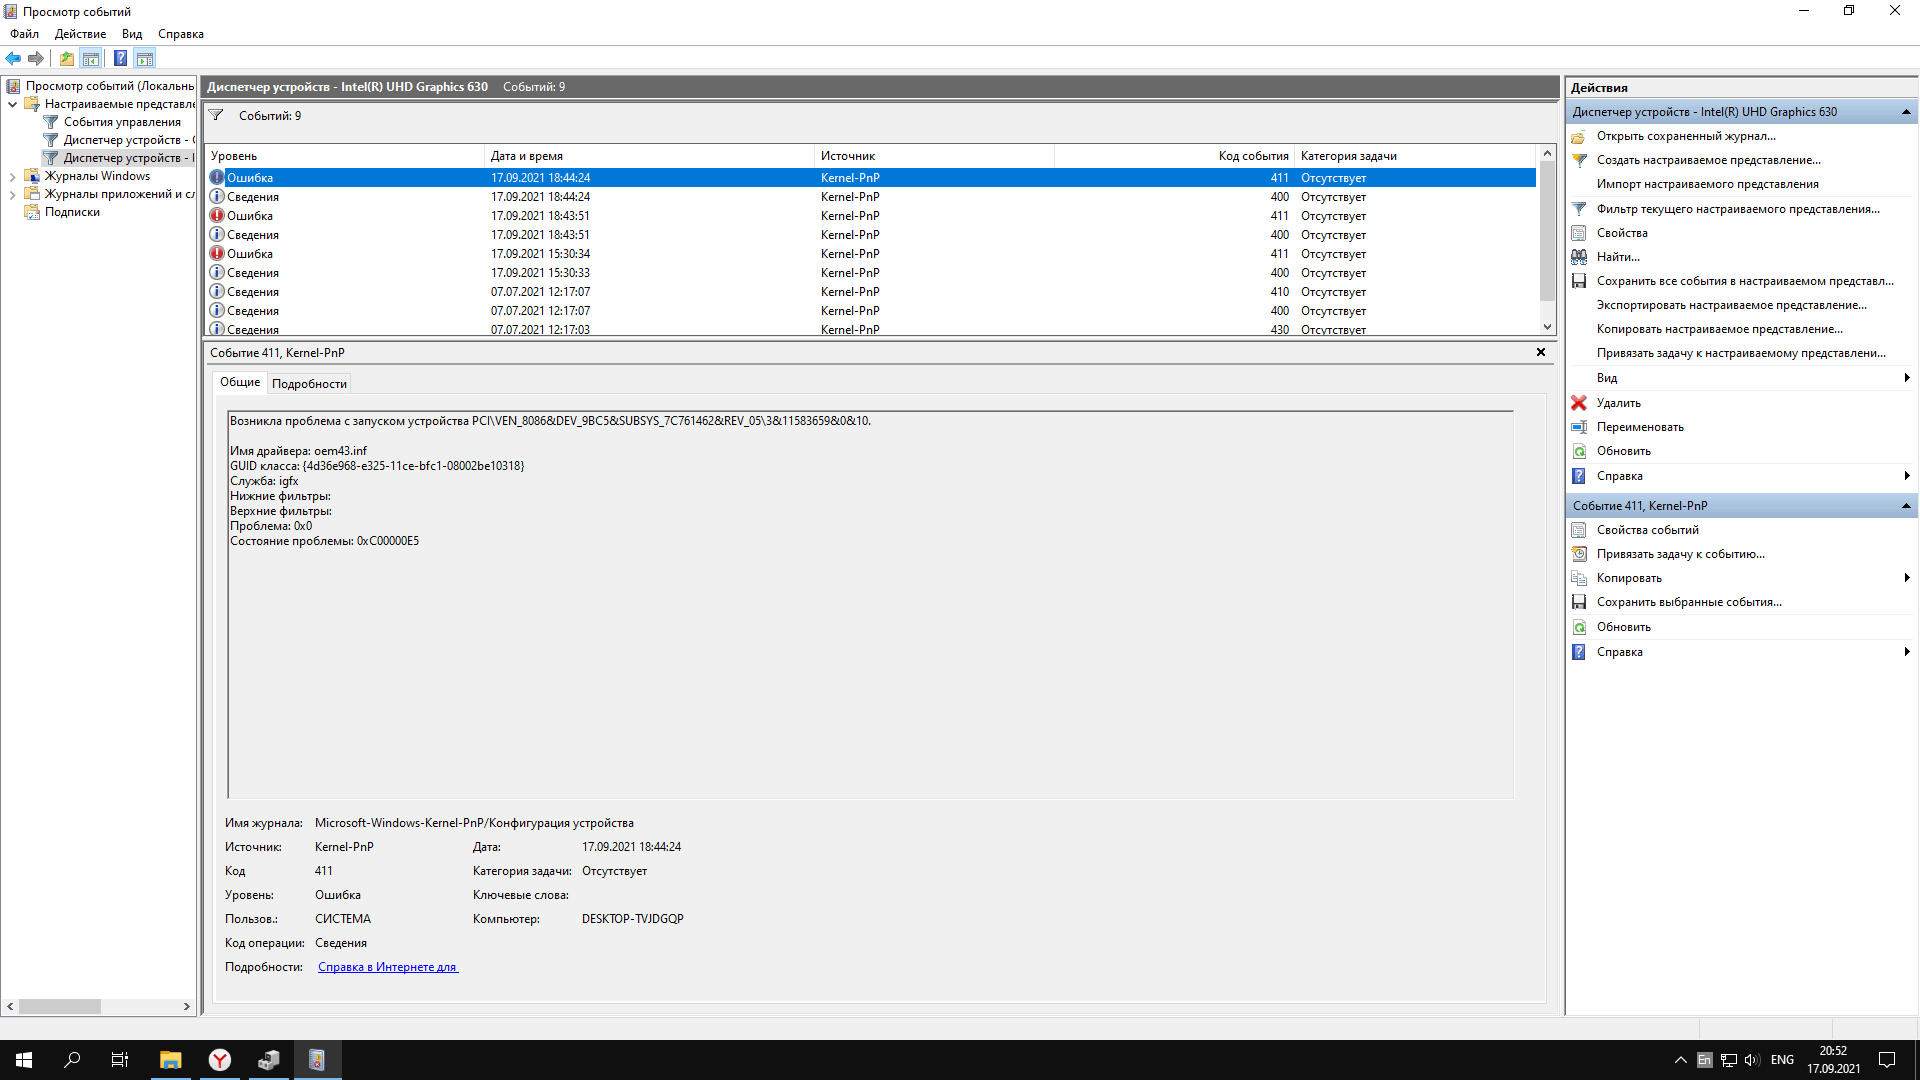Switch to the Подробности tab
The image size is (1920, 1080).
click(309, 384)
